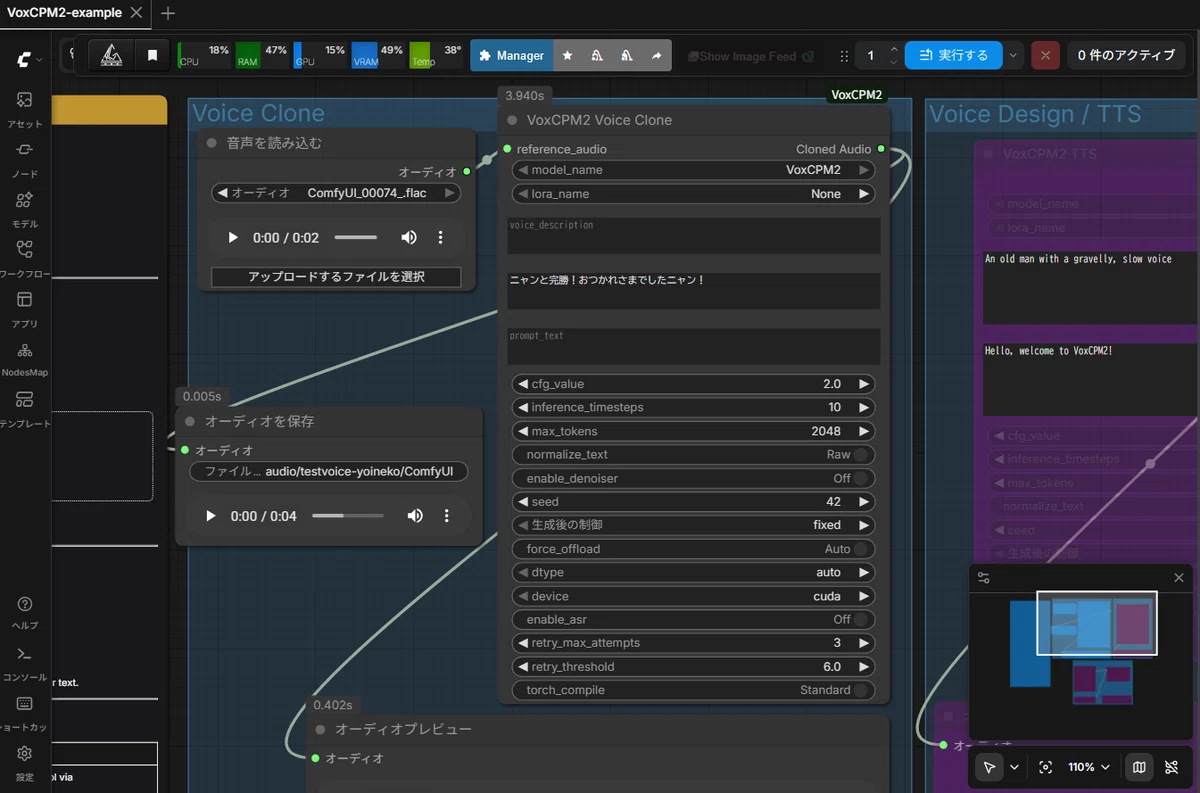
Task: Open the ヘルプ (help) menu in sidebar
Action: [25, 612]
